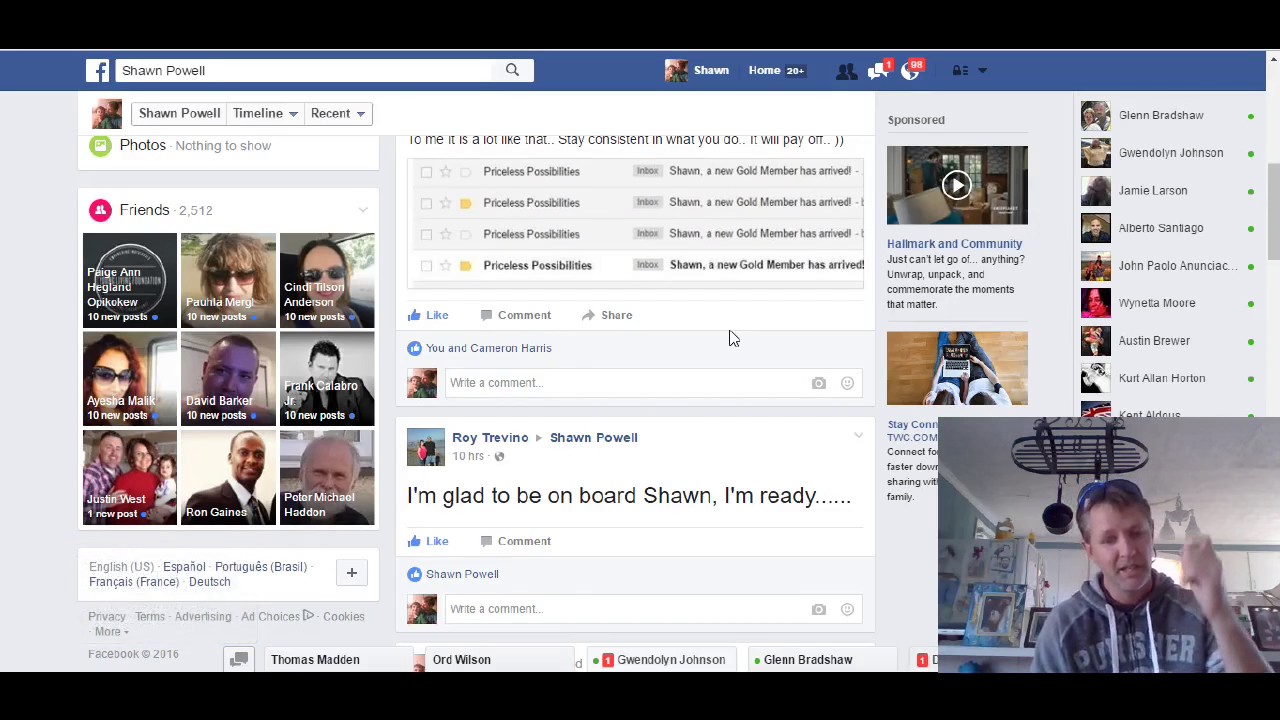The image size is (1280, 720).
Task: Open Ayesha Malik friend thumbnail
Action: [130, 379]
